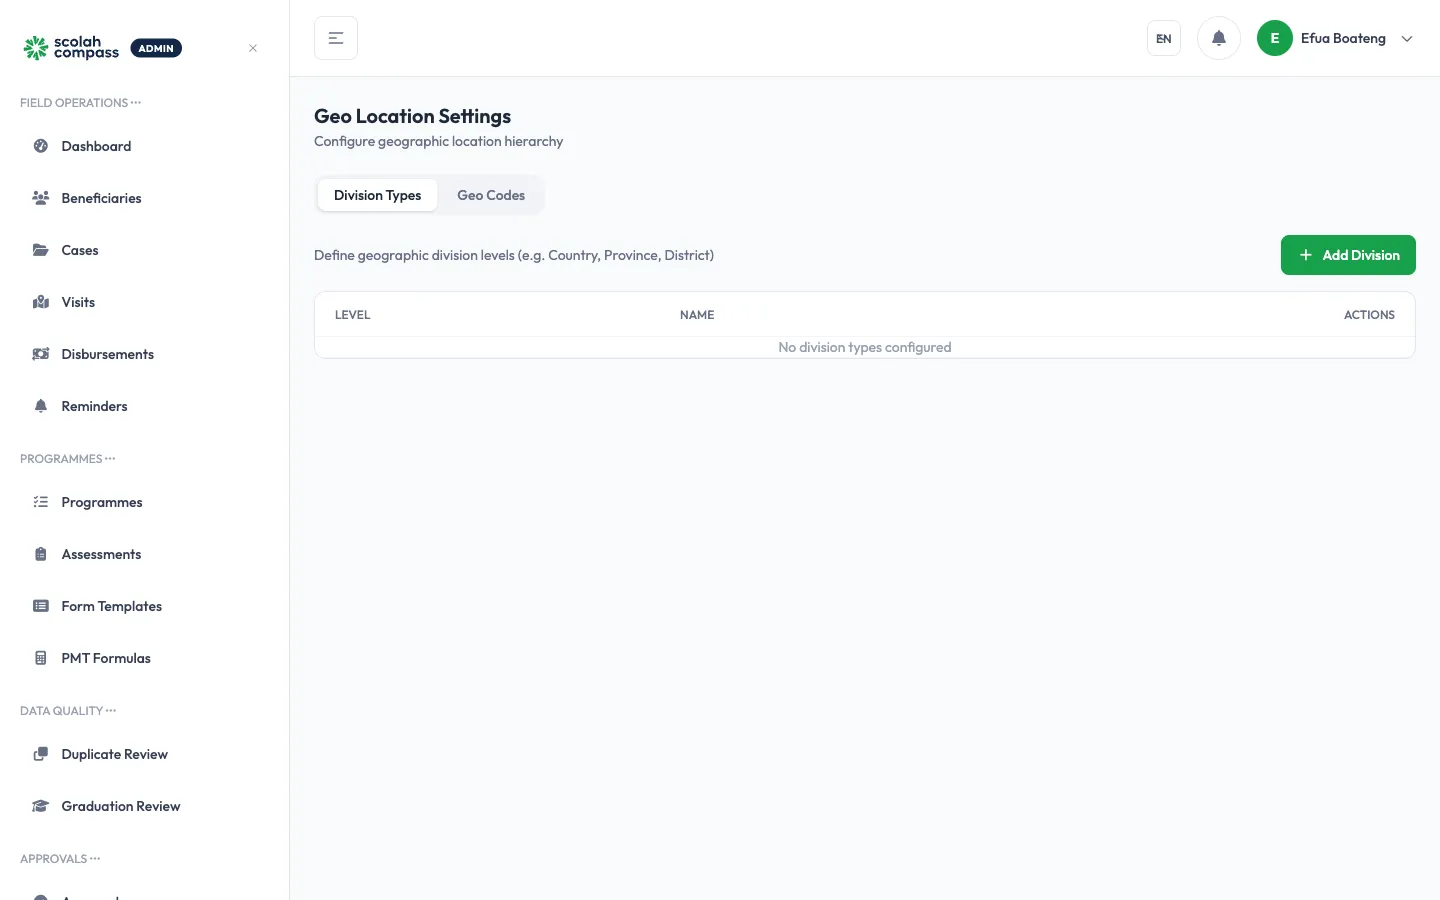Screen dimensions: 1440x900
Task: Collapse the Programmes section header
Action: coord(68,459)
